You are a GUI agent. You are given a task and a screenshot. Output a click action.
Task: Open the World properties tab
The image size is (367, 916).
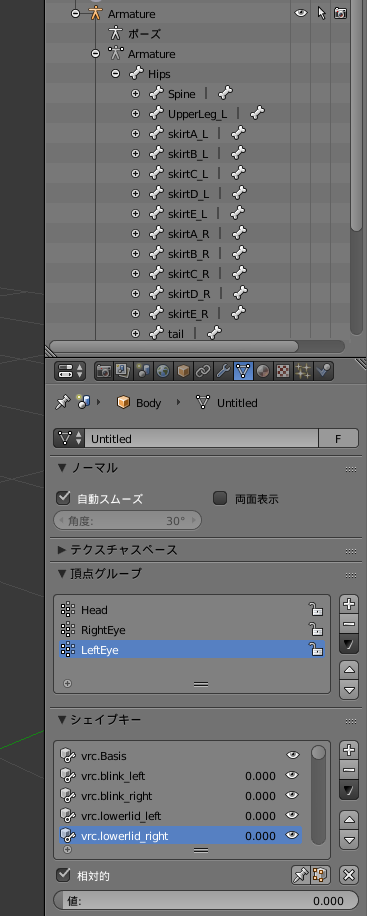coord(164,371)
